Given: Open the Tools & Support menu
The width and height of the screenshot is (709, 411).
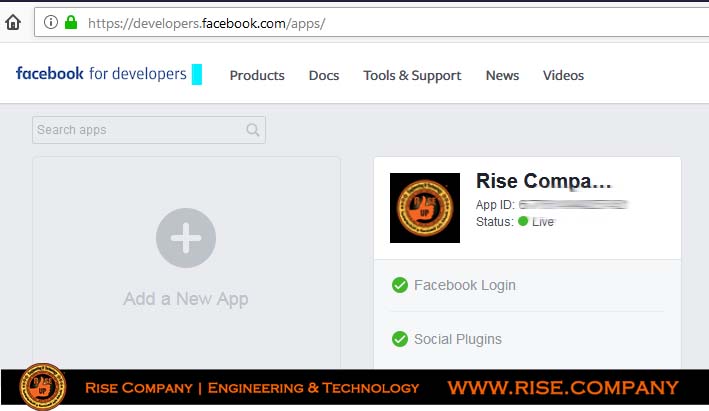Looking at the screenshot, I should click(412, 76).
